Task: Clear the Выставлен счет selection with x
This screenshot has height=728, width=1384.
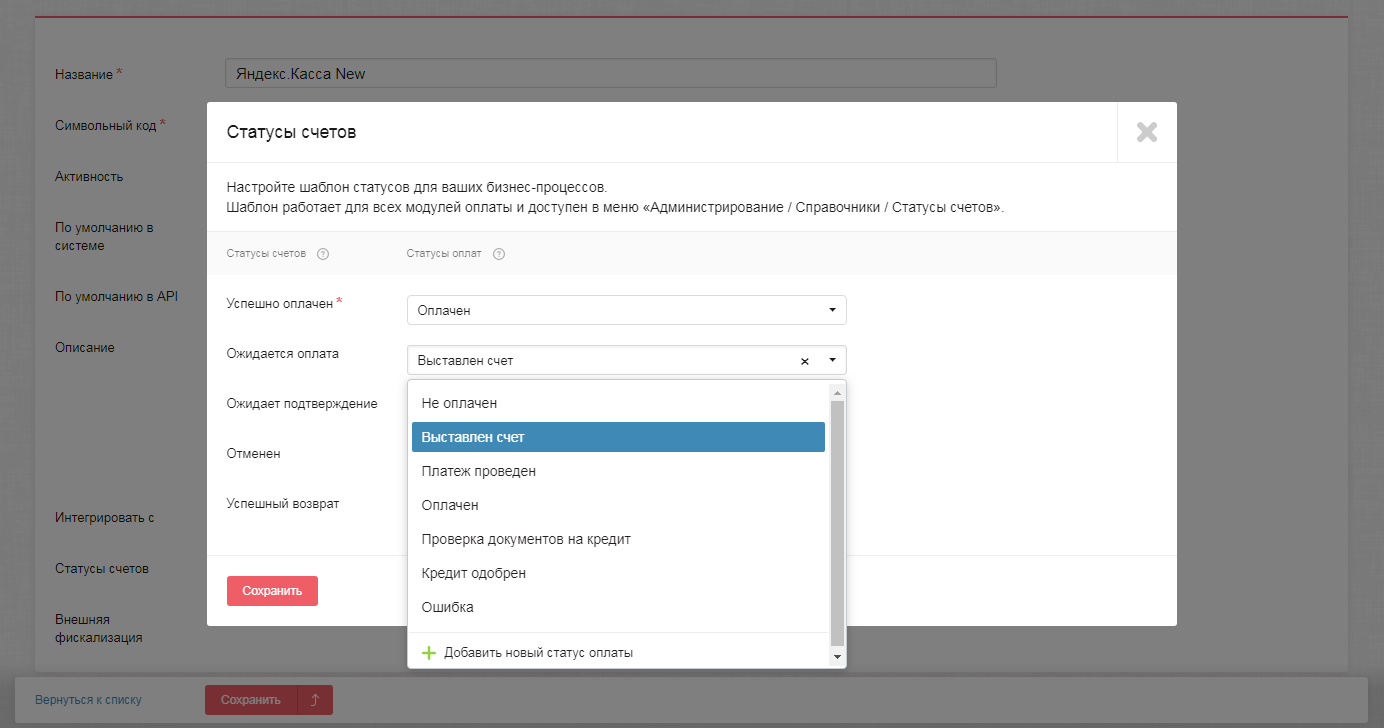Action: [804, 361]
